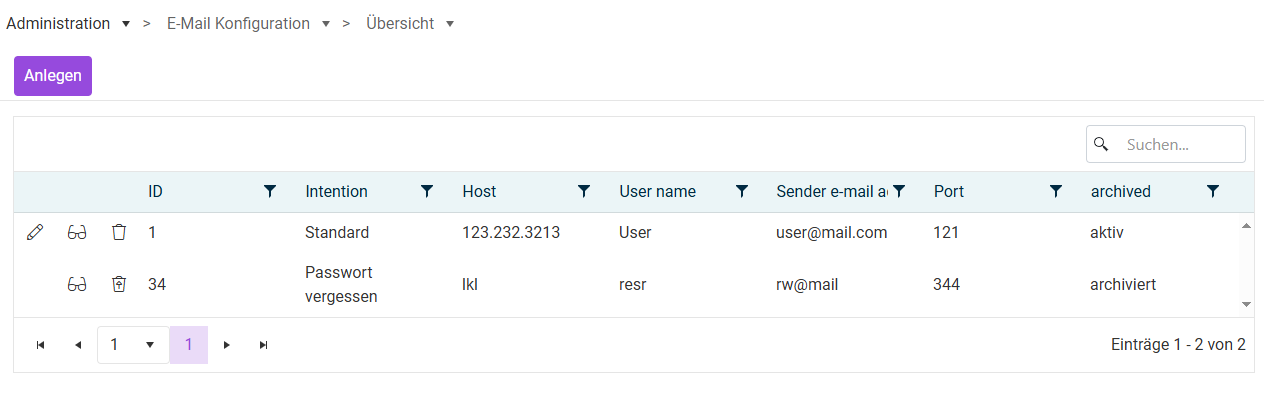1264x406 pixels.
Task: Click the table scrollbar down arrow
Action: pos(1246,303)
